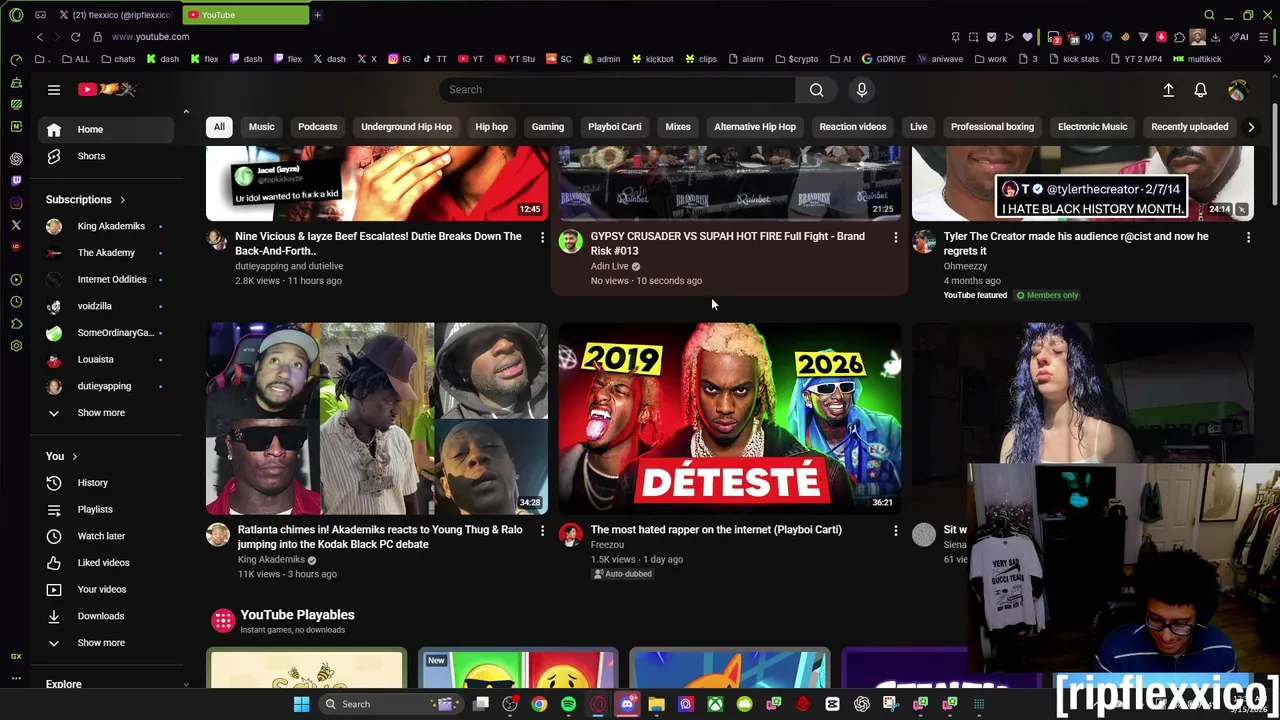Open voidzilla subscription channel
The height and width of the screenshot is (720, 1280).
coord(105,306)
